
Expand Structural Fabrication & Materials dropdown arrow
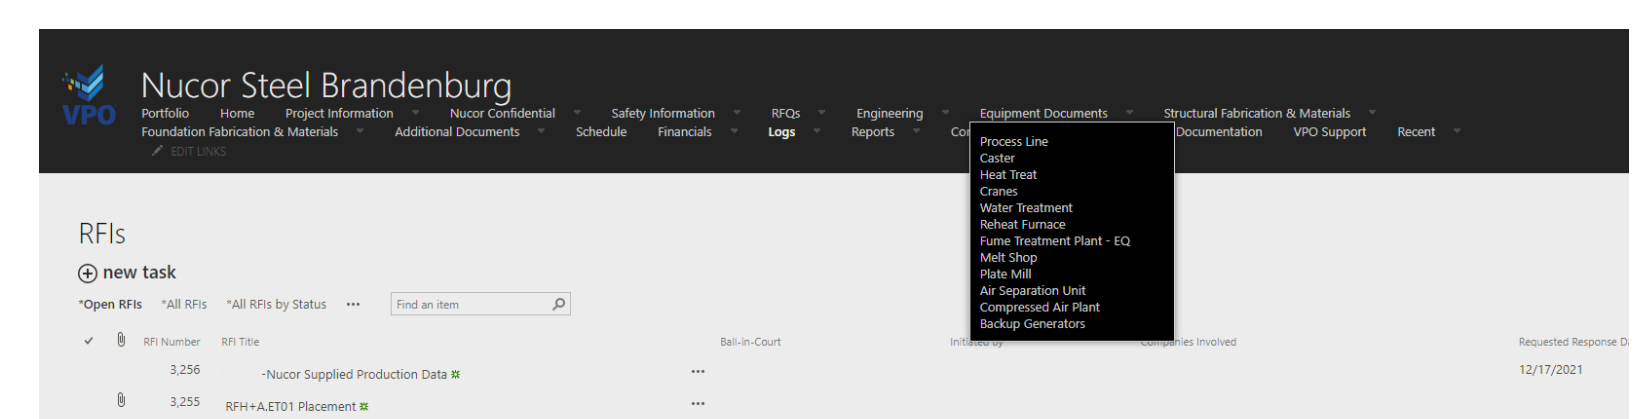[x=1372, y=113]
